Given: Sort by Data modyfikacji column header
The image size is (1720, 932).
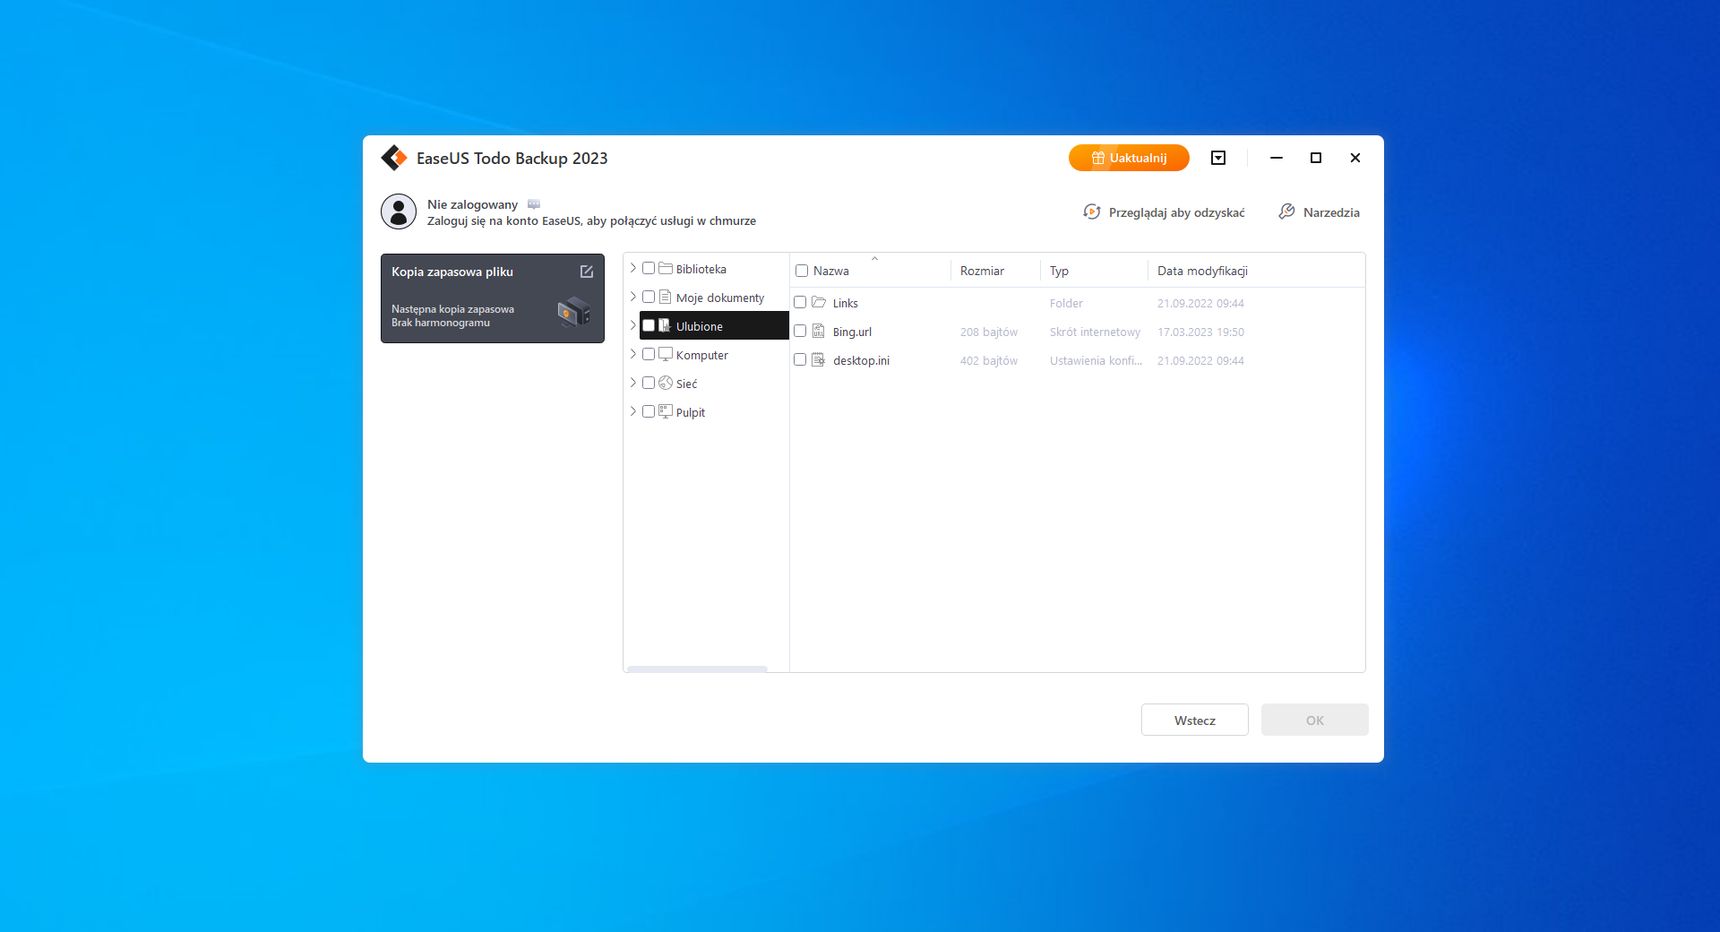Looking at the screenshot, I should pyautogui.click(x=1202, y=271).
